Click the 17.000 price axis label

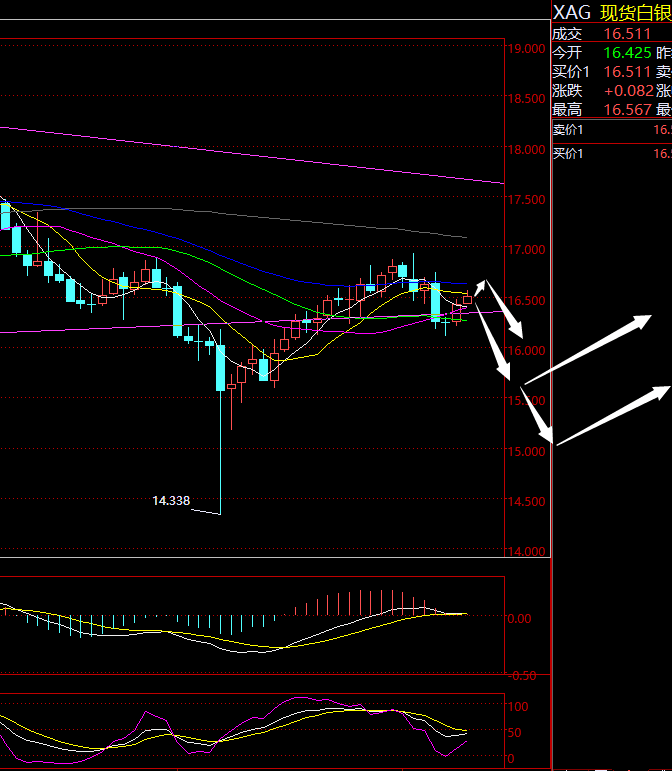(x=526, y=250)
